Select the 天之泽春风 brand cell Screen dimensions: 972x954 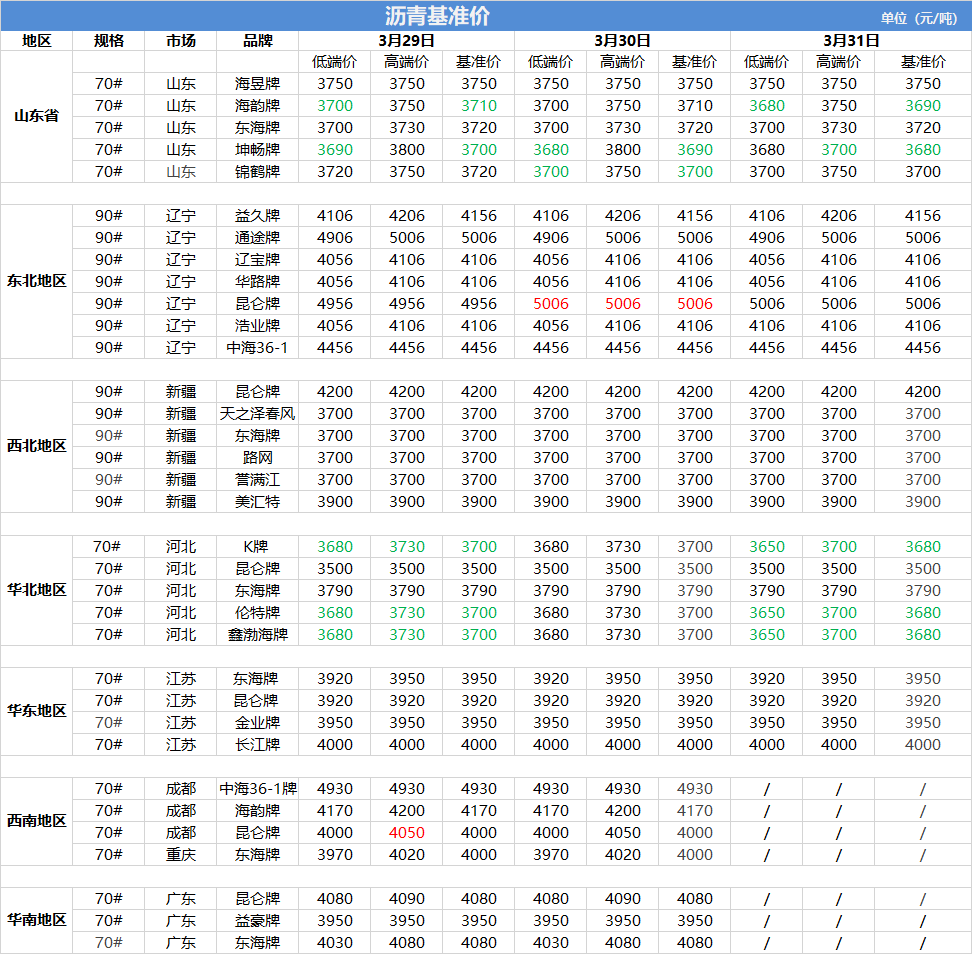[x=257, y=413]
